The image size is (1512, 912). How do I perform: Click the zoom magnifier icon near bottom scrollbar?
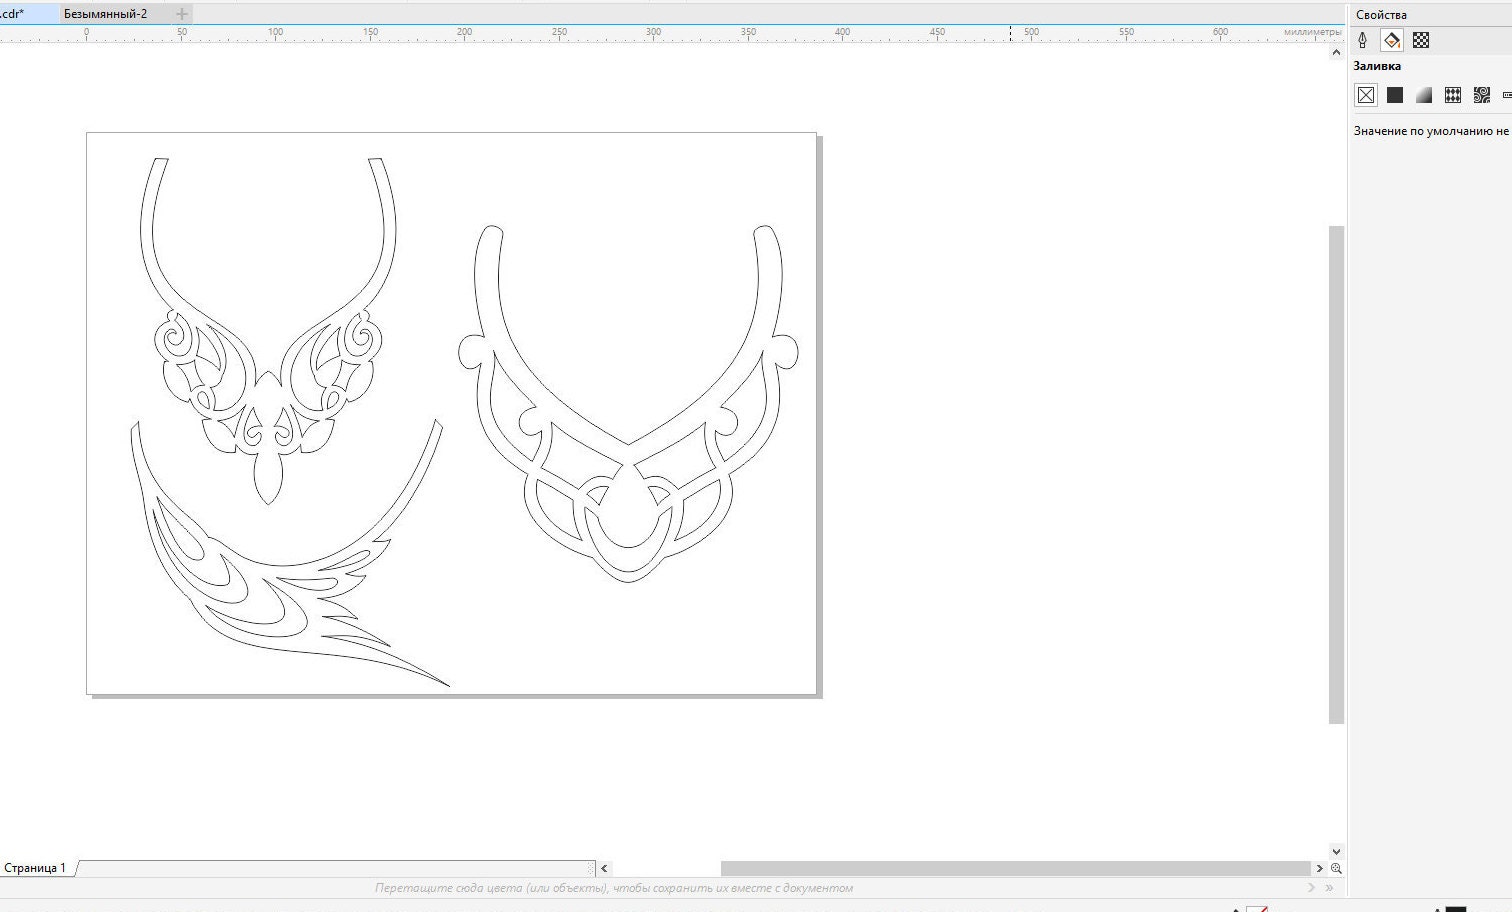(x=1336, y=868)
